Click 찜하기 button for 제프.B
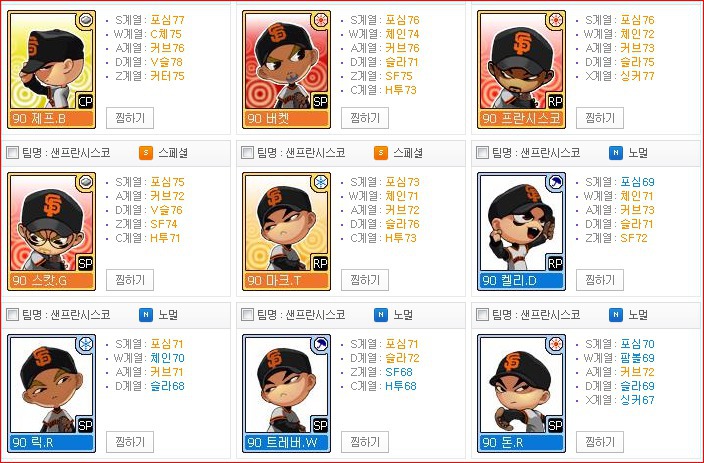The image size is (704, 463). tap(130, 118)
